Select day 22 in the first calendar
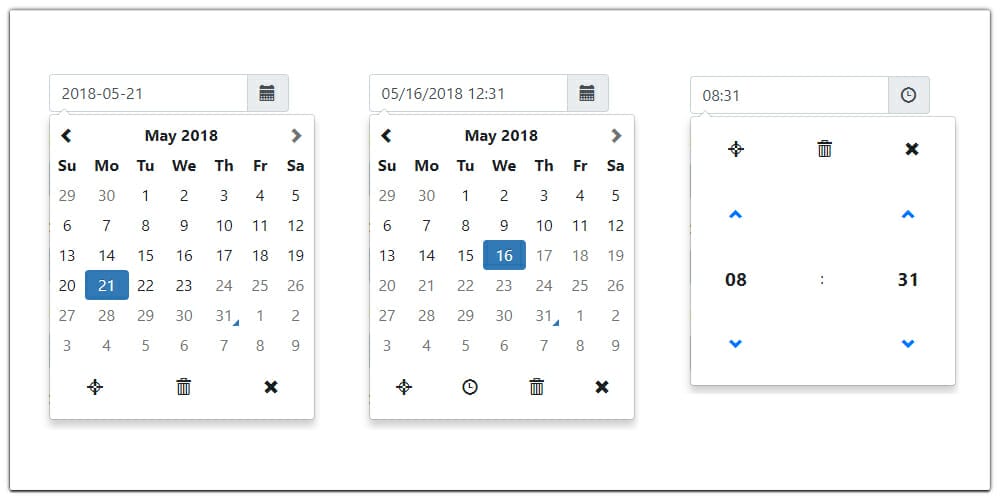 [x=145, y=285]
